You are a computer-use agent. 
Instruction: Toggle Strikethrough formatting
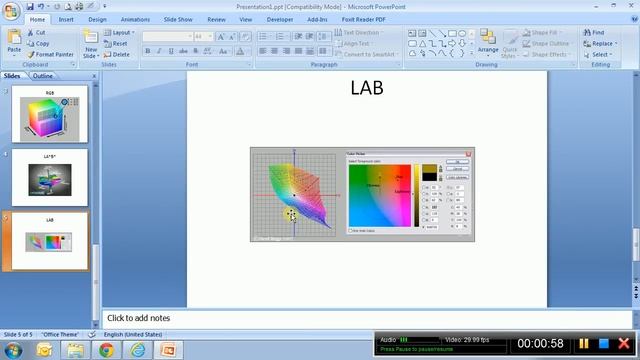point(183,51)
